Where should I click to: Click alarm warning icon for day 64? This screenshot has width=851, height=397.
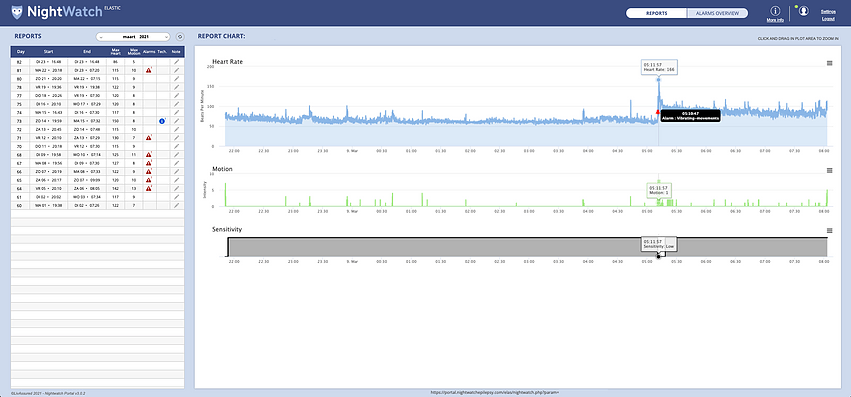point(148,188)
